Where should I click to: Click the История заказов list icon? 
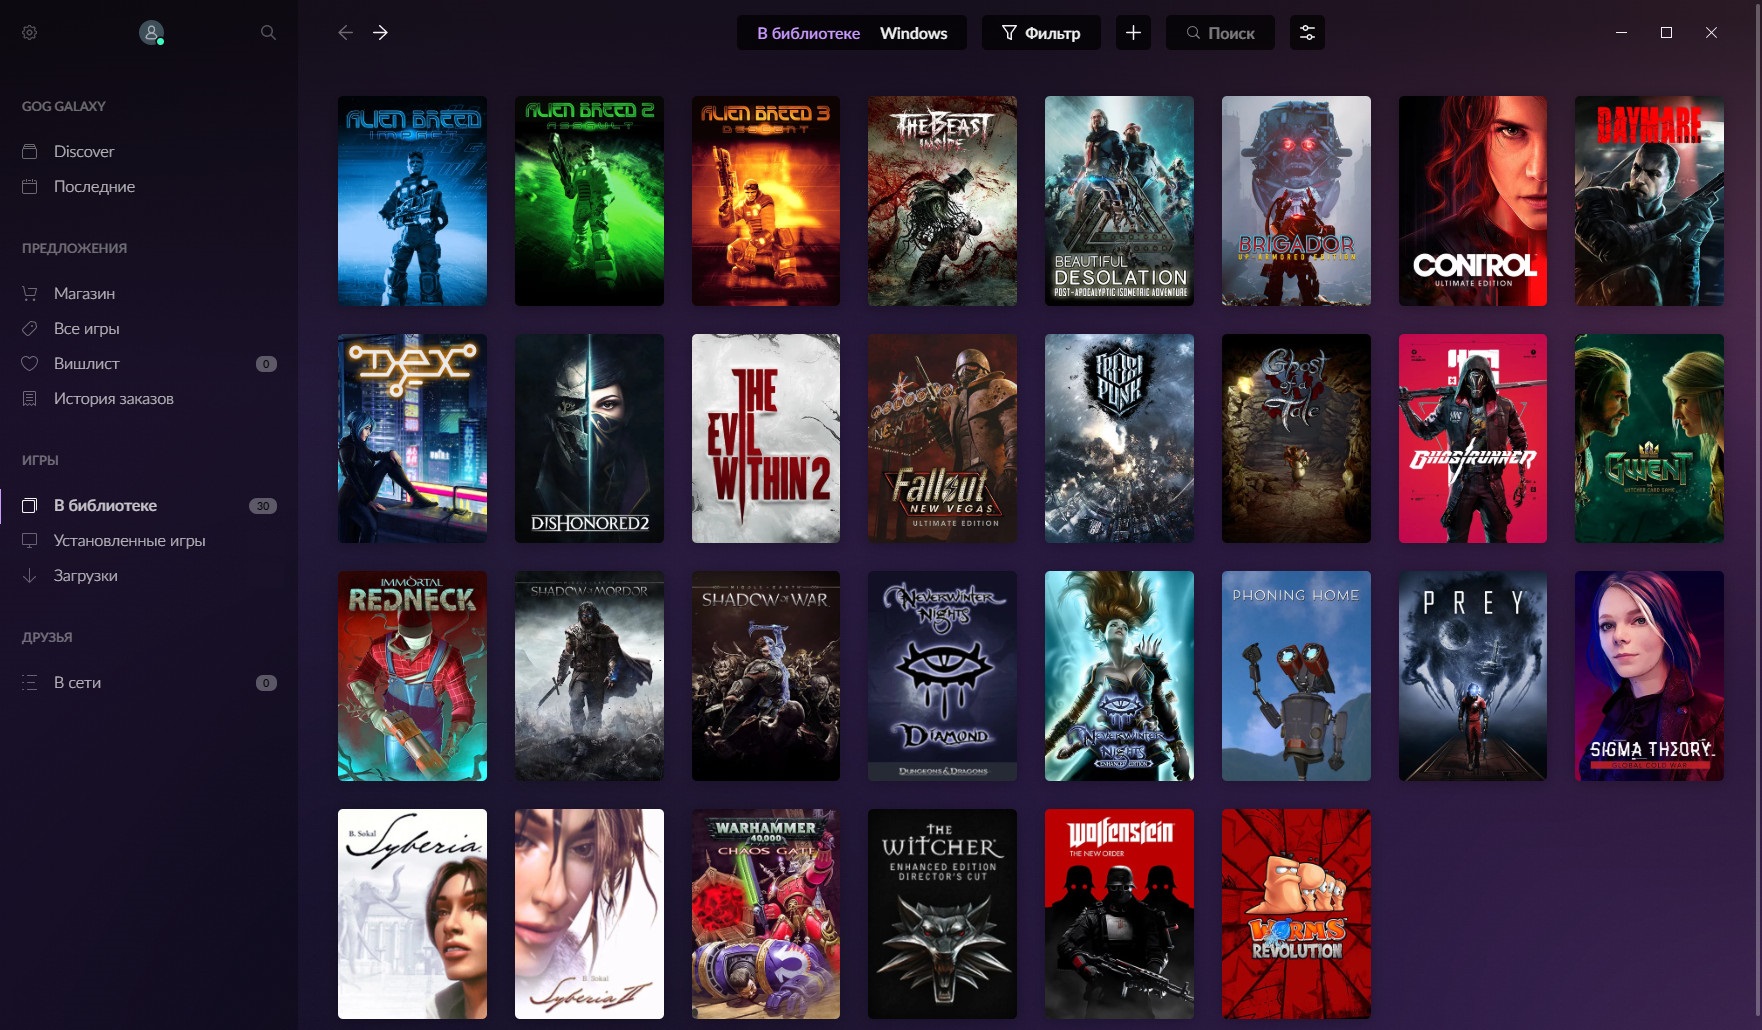coord(30,398)
